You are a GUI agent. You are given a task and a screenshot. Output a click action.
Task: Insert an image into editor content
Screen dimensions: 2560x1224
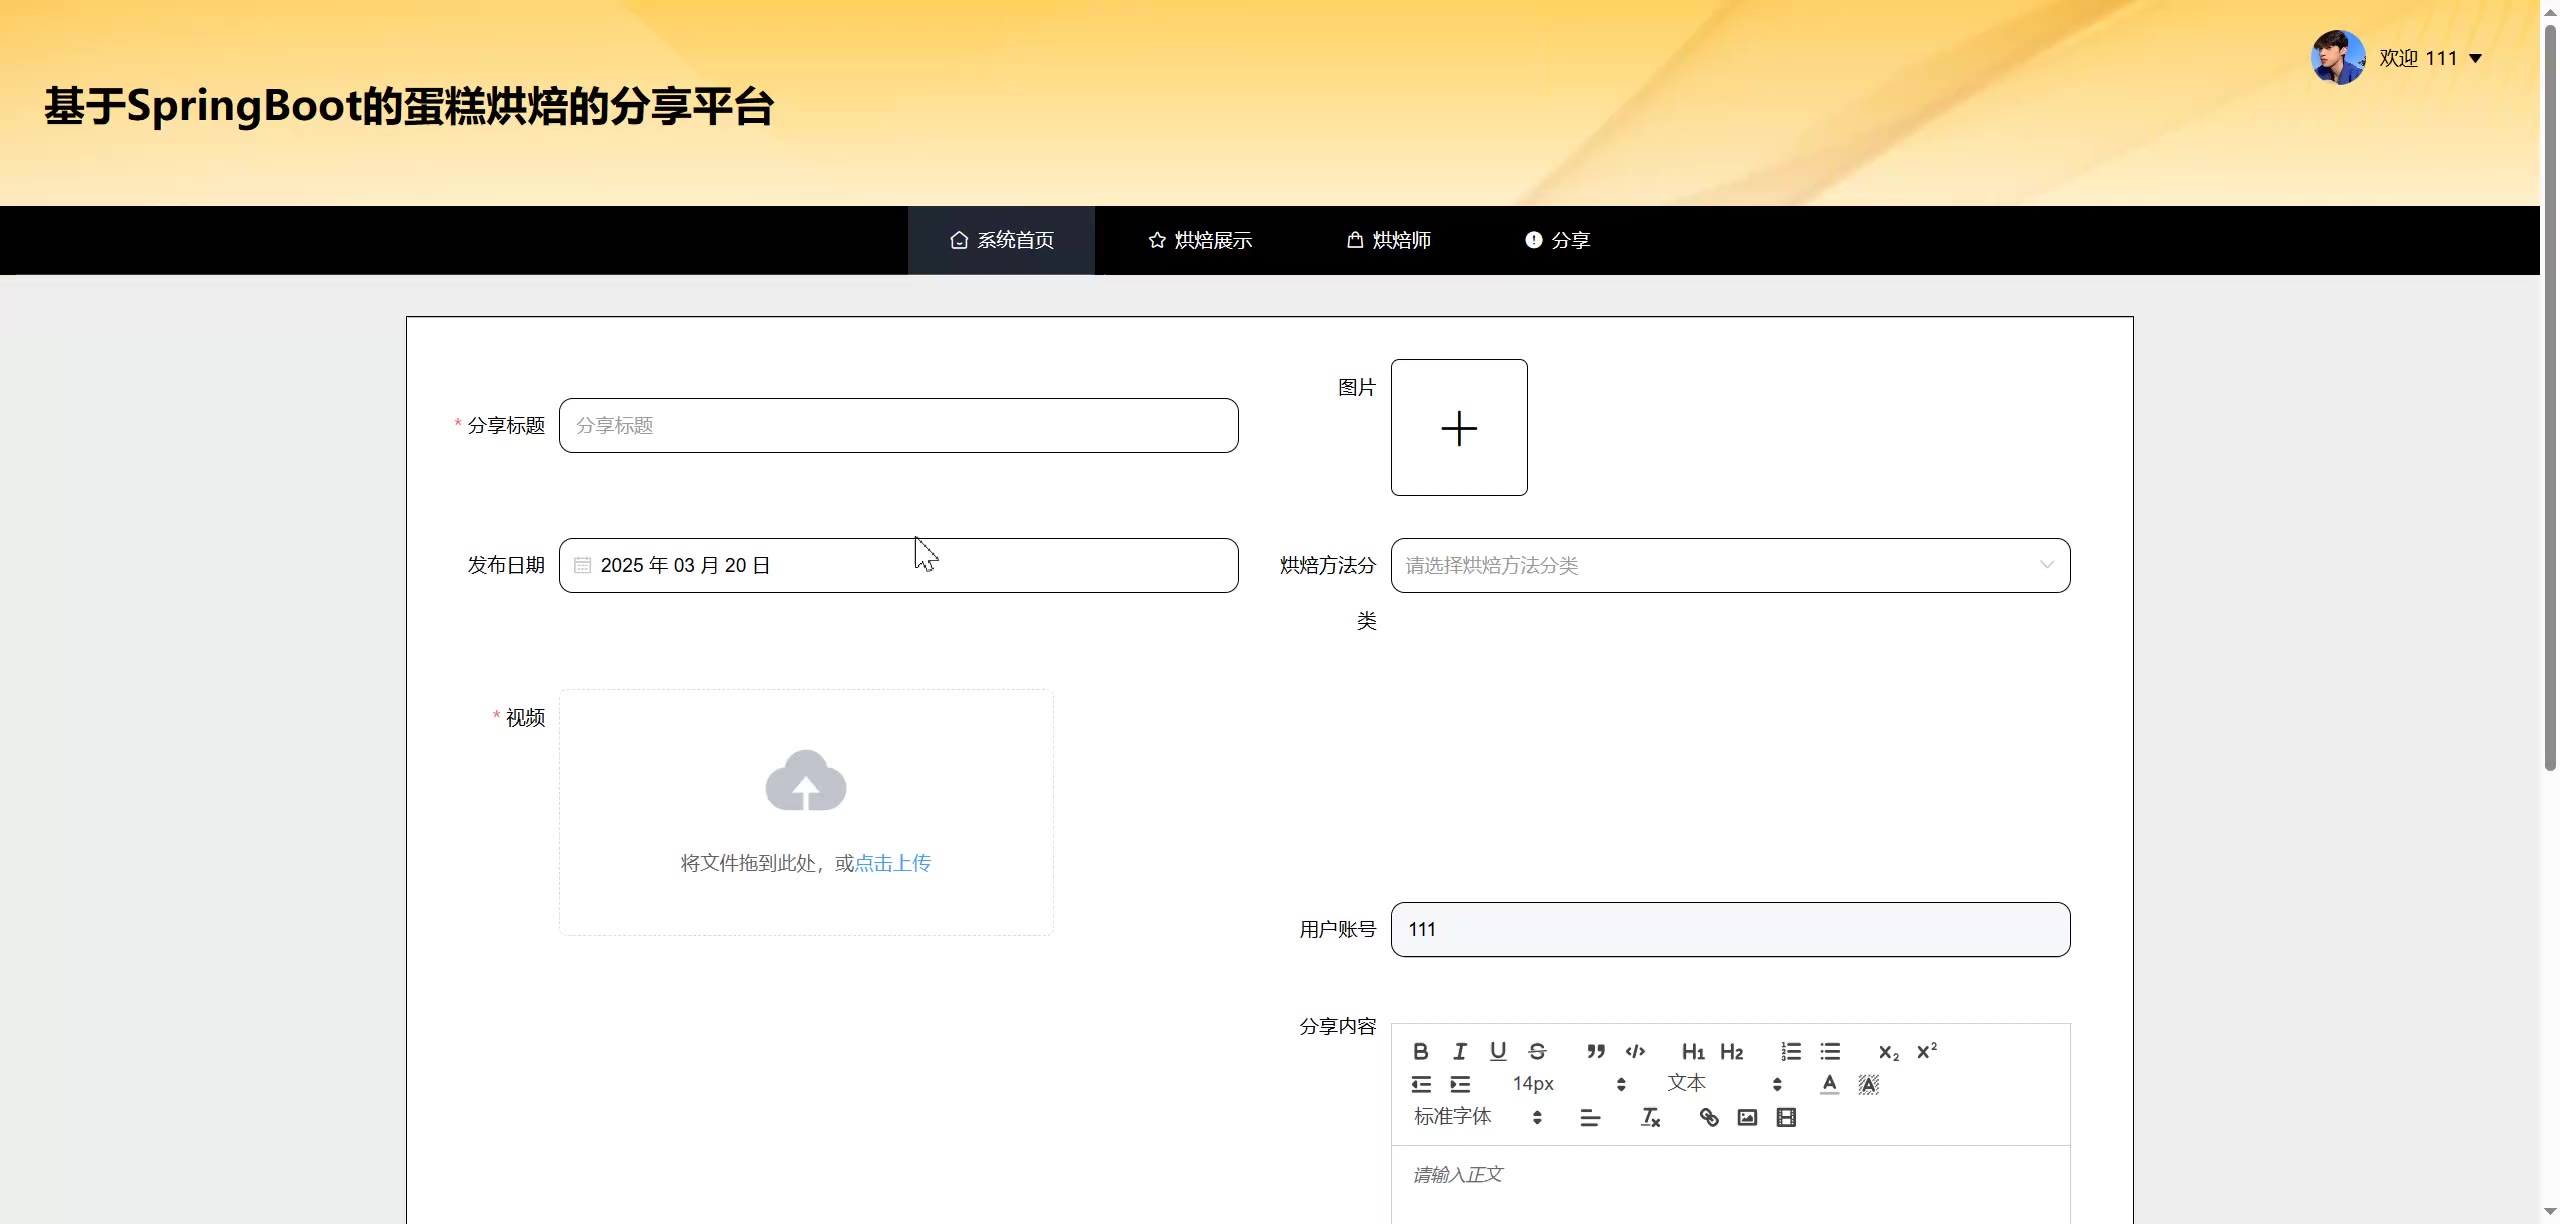coord(1747,1117)
